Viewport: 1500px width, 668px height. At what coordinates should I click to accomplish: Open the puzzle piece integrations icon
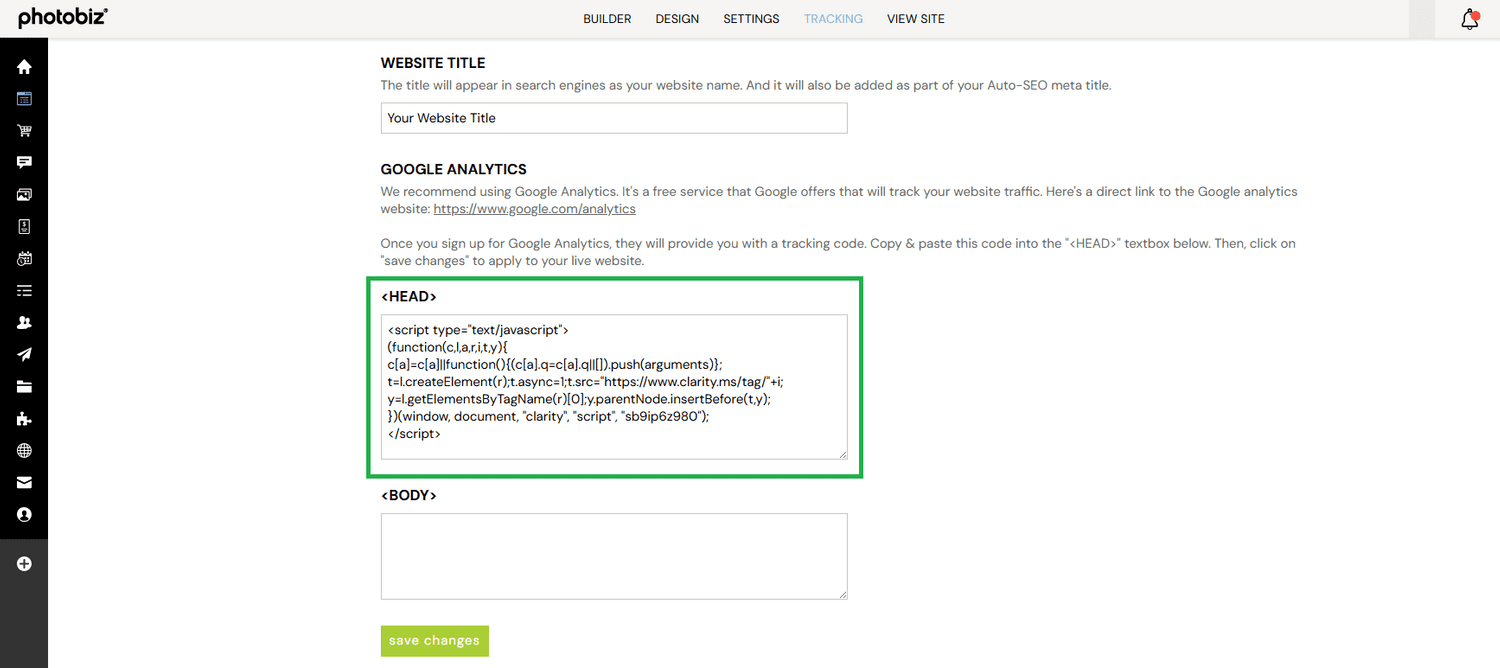[x=24, y=419]
